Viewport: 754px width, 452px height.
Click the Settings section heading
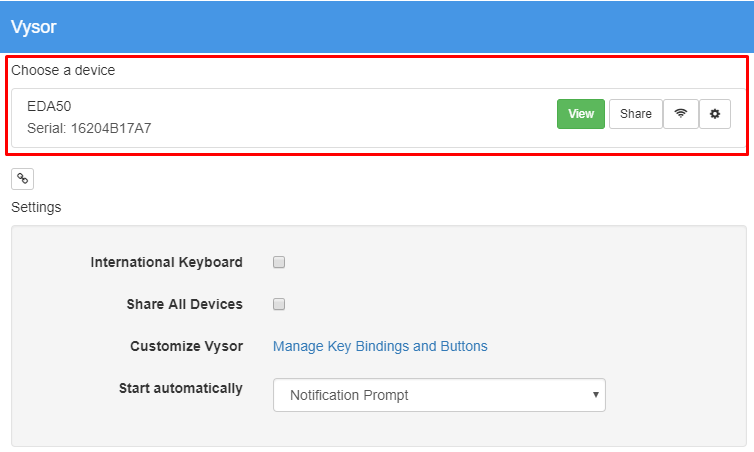[x=36, y=207]
